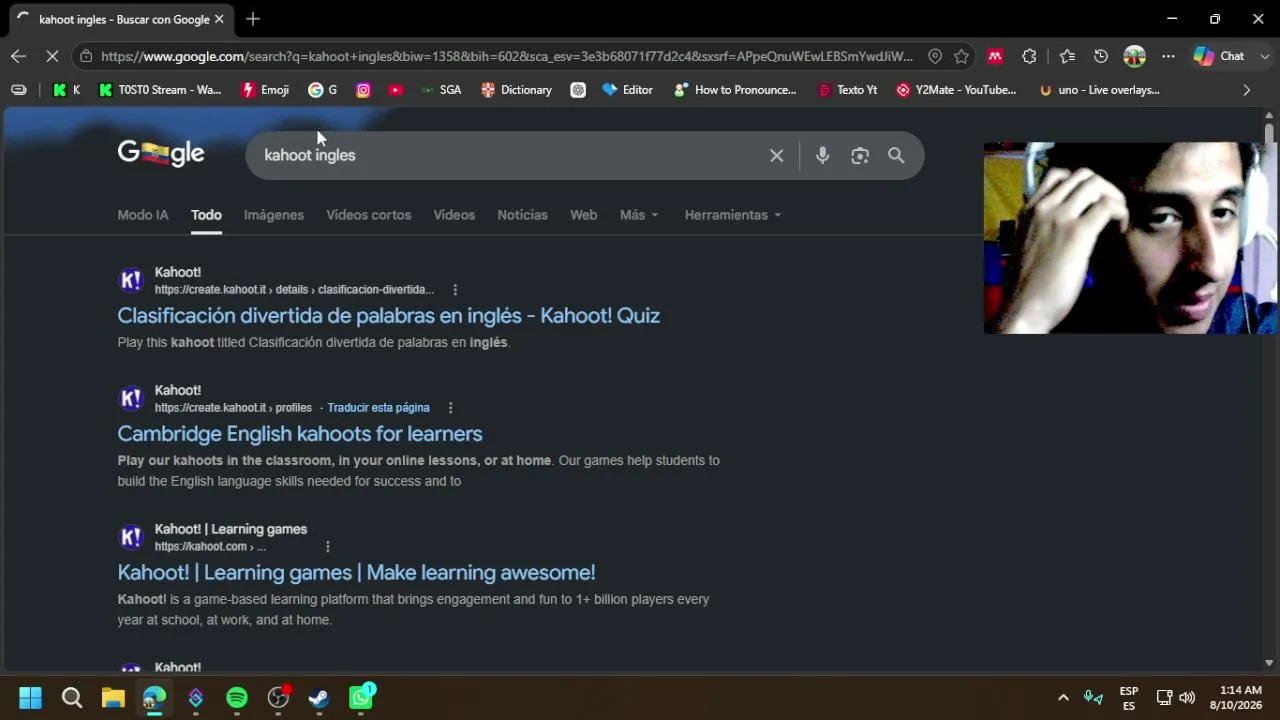The image size is (1280, 720).
Task: Select the Todo results tab
Action: click(206, 215)
